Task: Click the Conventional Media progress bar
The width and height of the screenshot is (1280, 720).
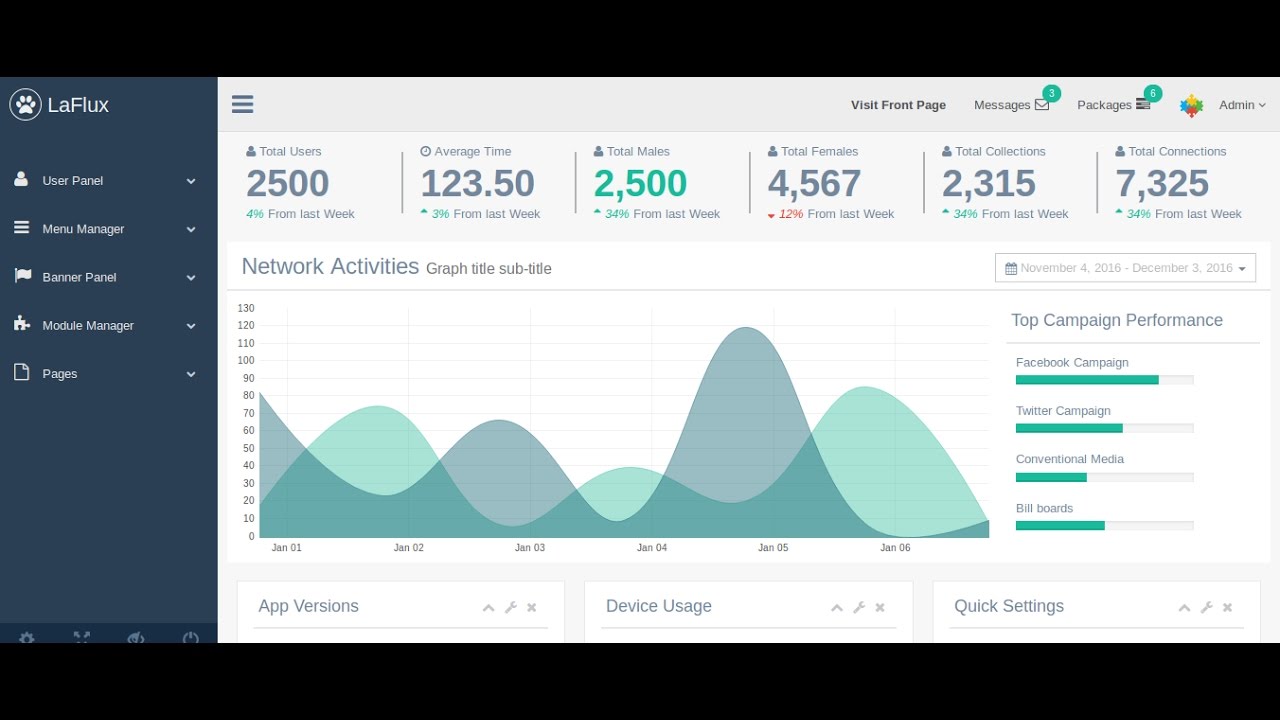Action: (x=1104, y=477)
